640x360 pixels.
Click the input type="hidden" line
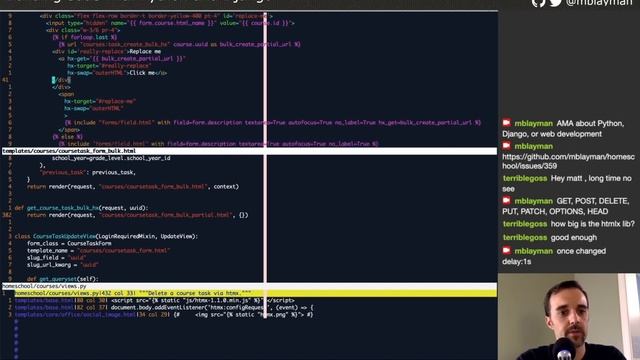click(170, 23)
